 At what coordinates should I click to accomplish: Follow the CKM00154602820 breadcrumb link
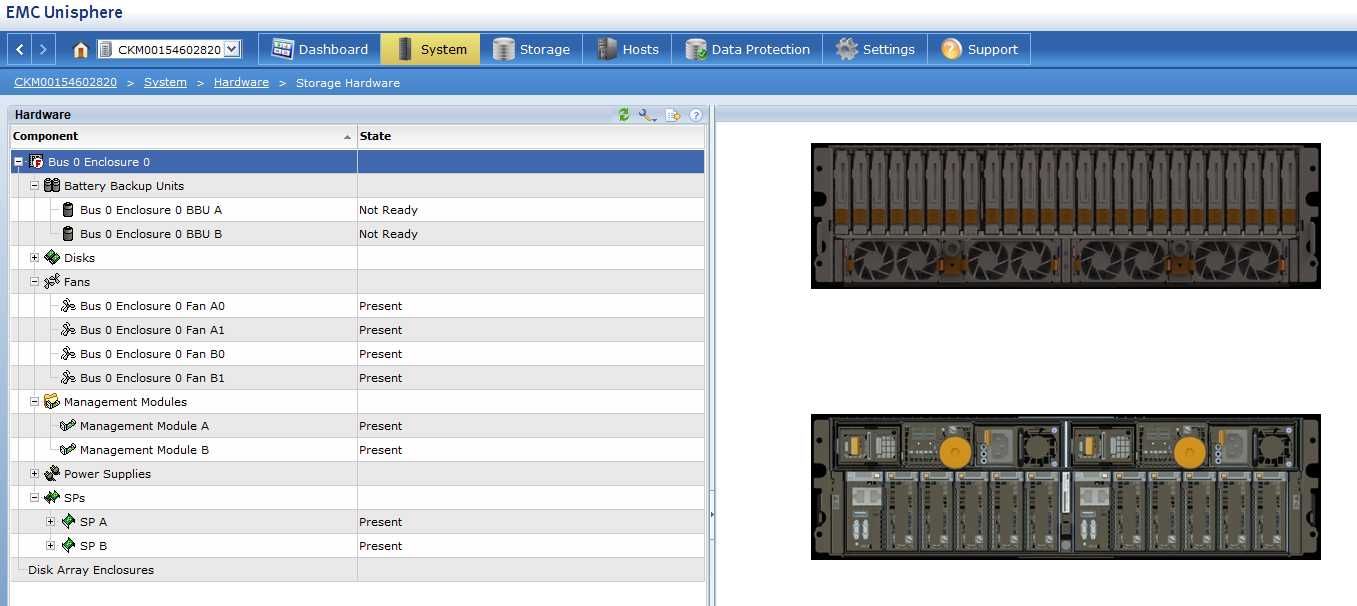coord(65,83)
